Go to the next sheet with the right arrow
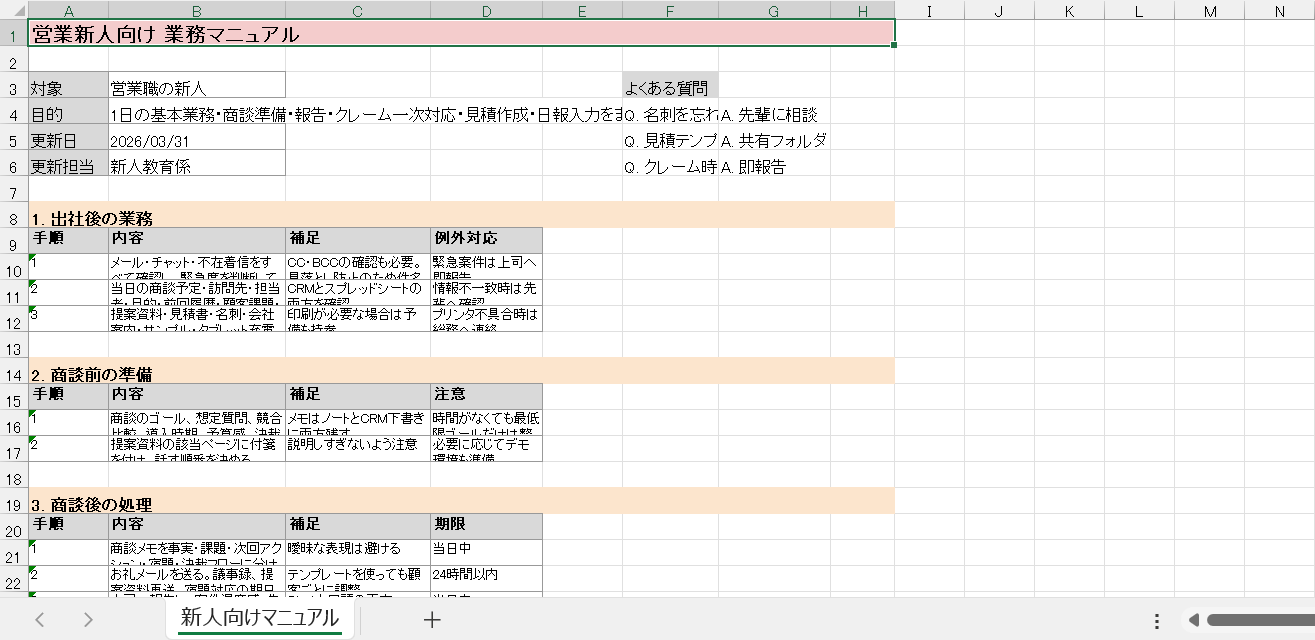This screenshot has width=1315, height=640. point(88,620)
